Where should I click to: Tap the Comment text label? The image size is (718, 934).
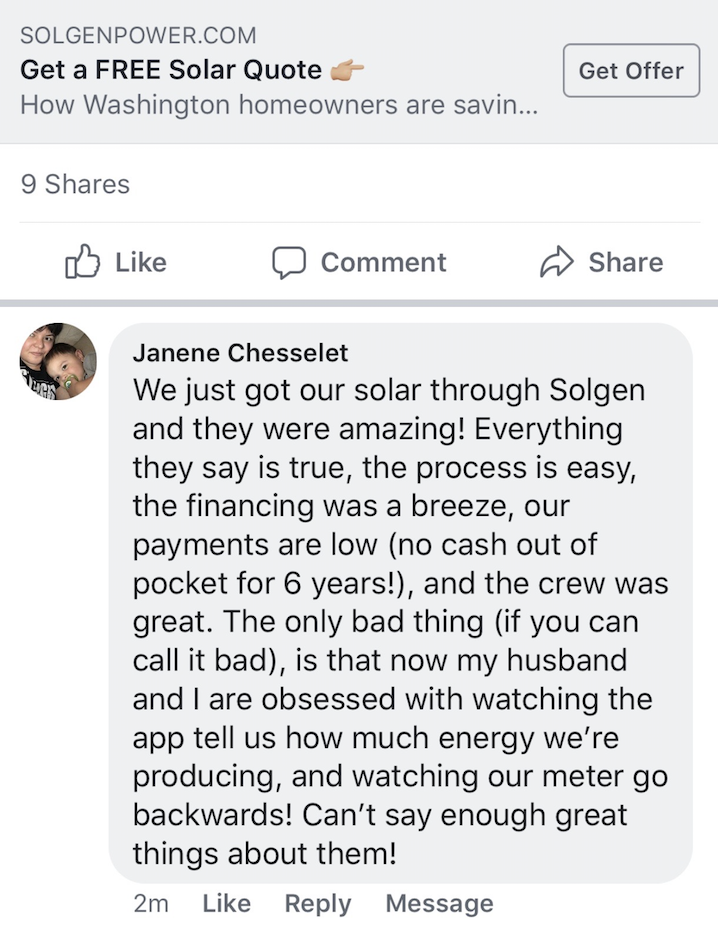pos(383,262)
